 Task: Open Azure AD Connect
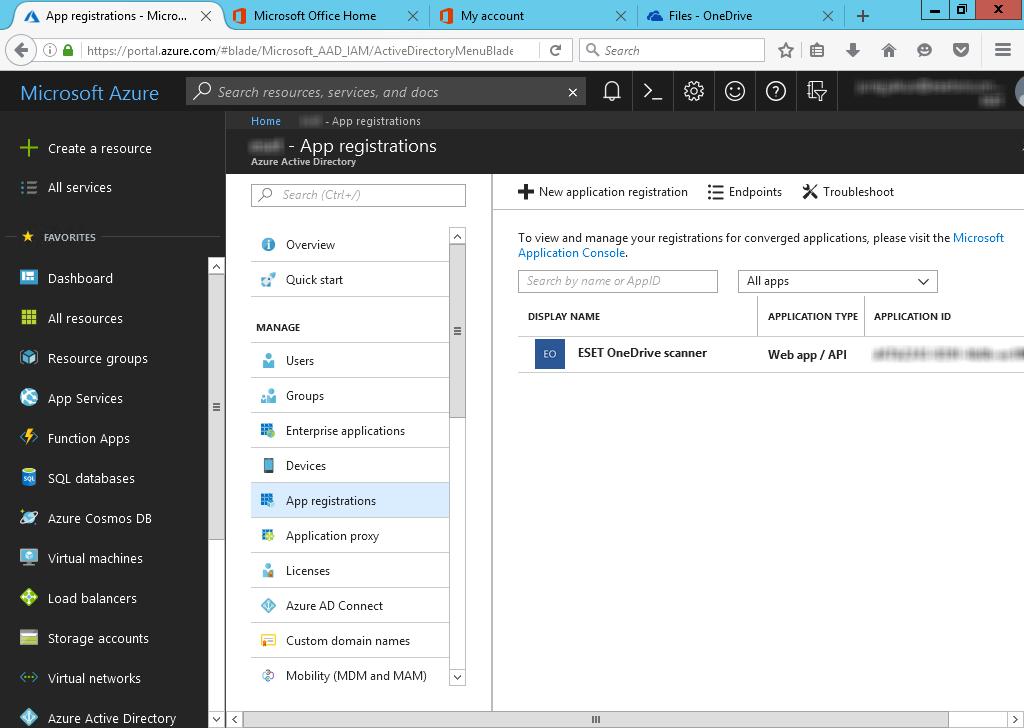[x=350, y=605]
